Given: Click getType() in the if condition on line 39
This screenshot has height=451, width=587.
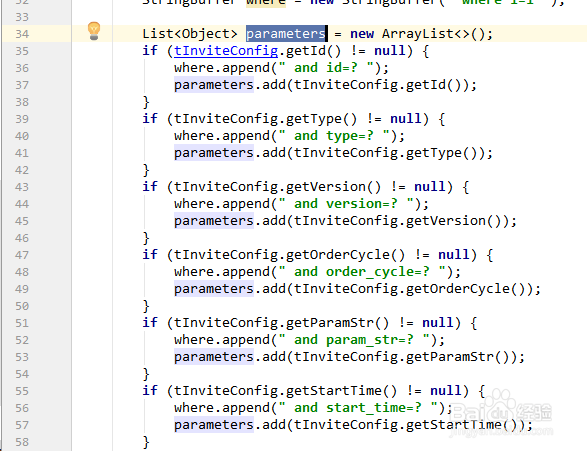Looking at the screenshot, I should (322, 119).
